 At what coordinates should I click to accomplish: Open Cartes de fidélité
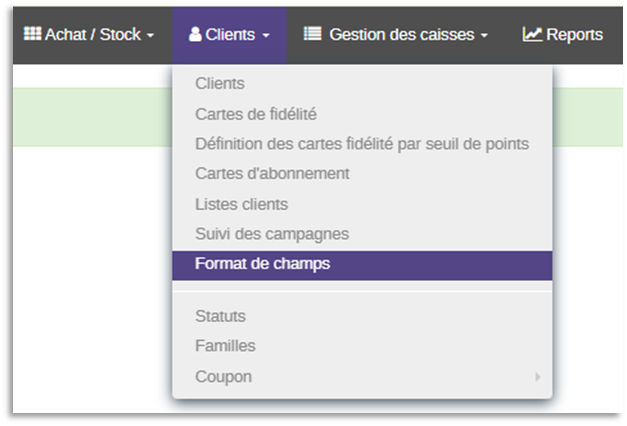(x=256, y=114)
